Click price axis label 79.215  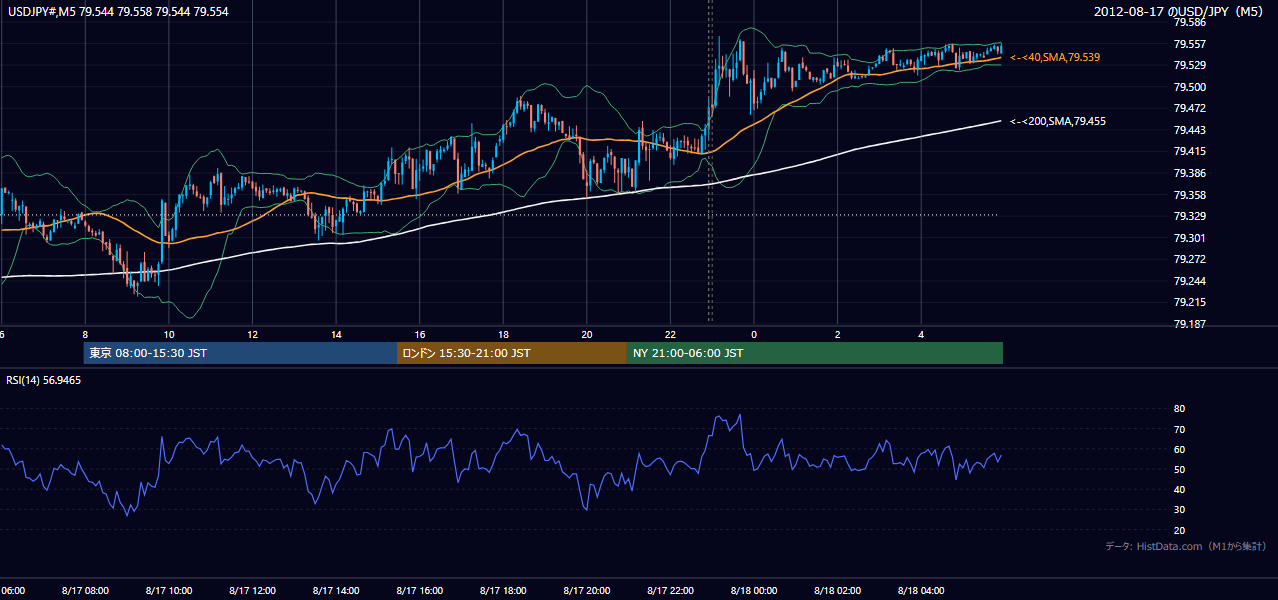(x=1190, y=302)
